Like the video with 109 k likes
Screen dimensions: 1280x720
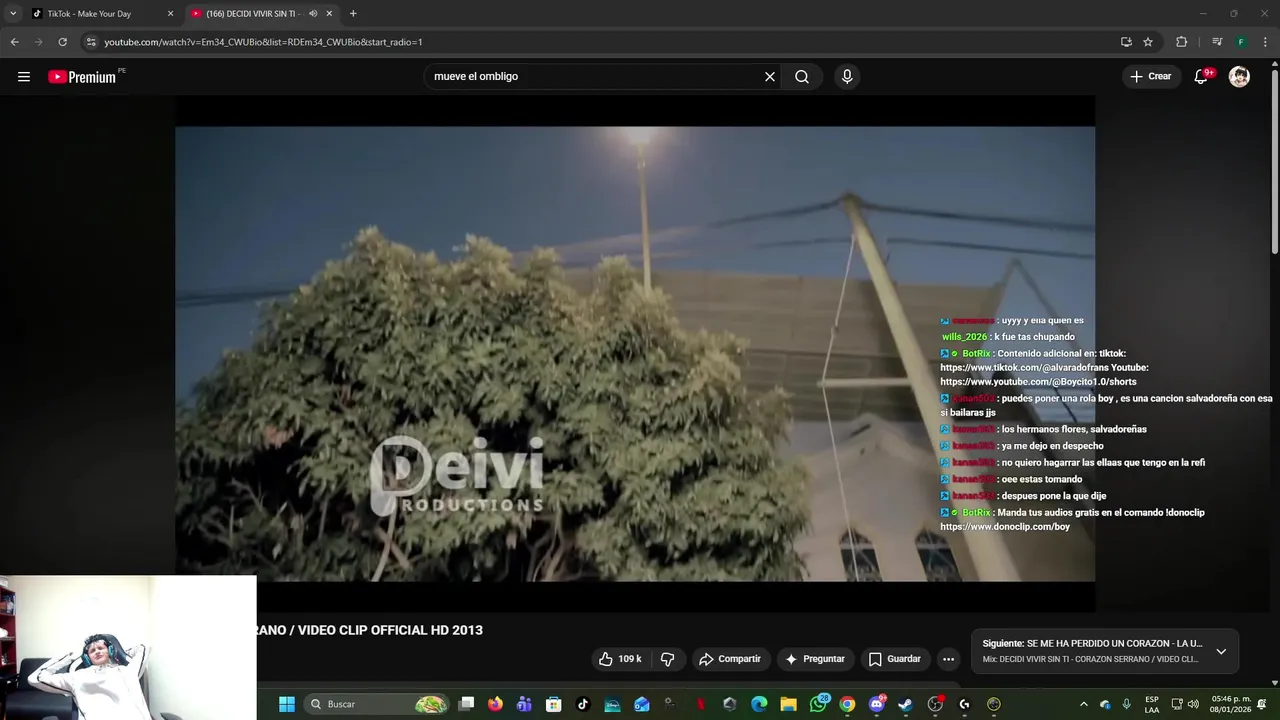pyautogui.click(x=620, y=659)
